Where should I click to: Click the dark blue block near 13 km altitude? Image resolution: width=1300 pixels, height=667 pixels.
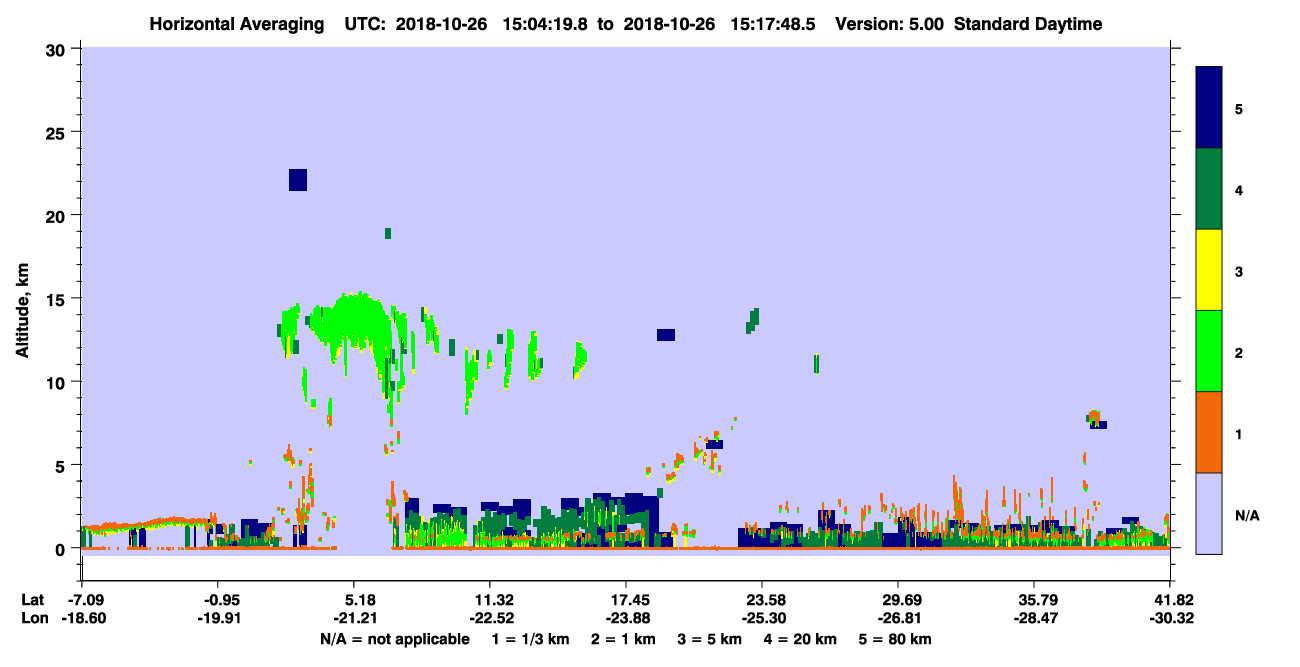click(666, 335)
